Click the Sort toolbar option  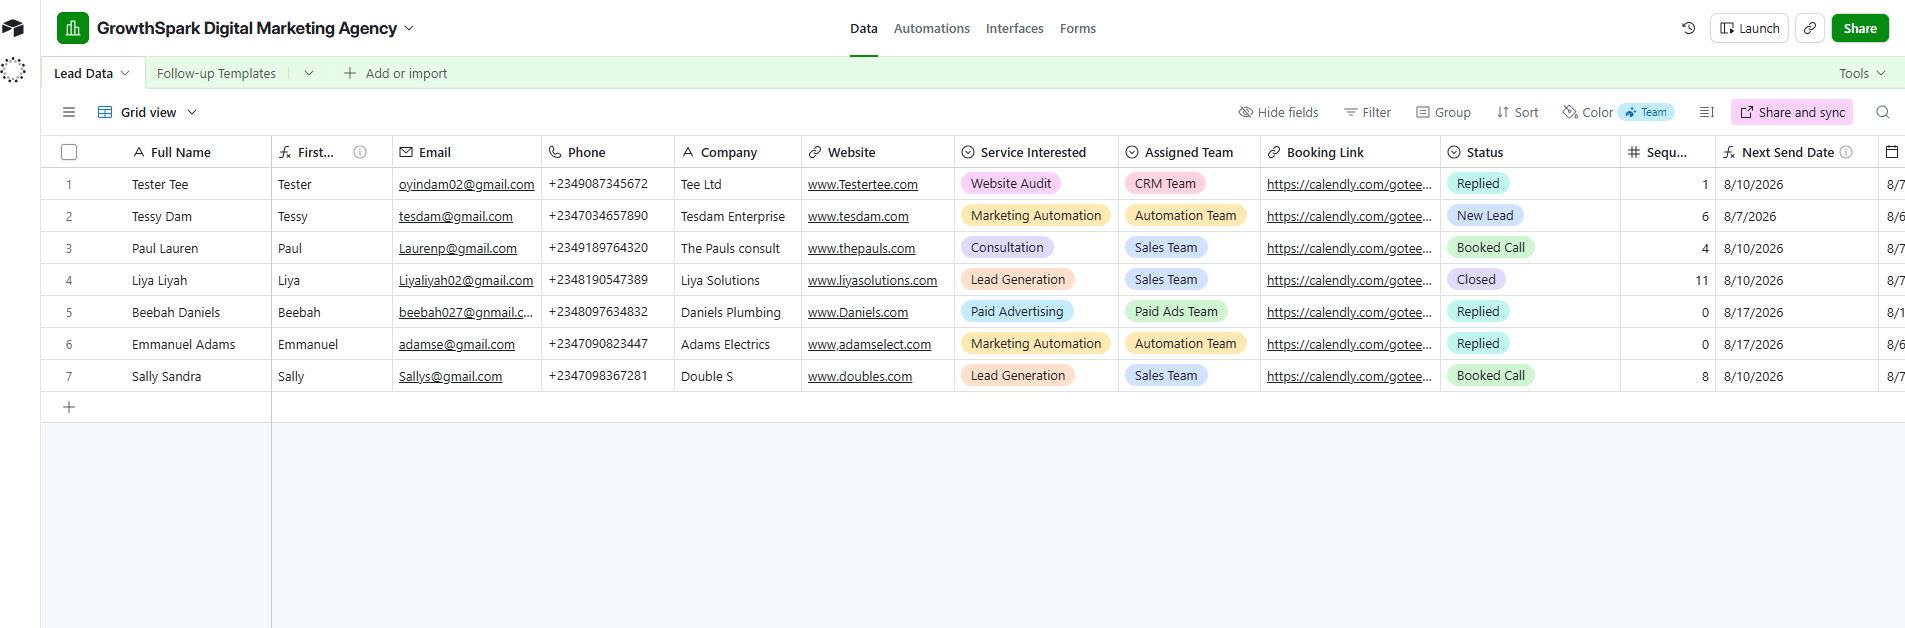click(1517, 112)
